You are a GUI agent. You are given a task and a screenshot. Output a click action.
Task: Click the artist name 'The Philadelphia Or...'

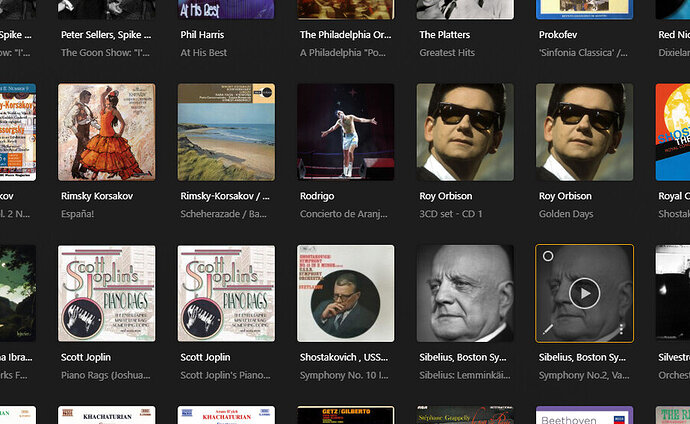(345, 35)
